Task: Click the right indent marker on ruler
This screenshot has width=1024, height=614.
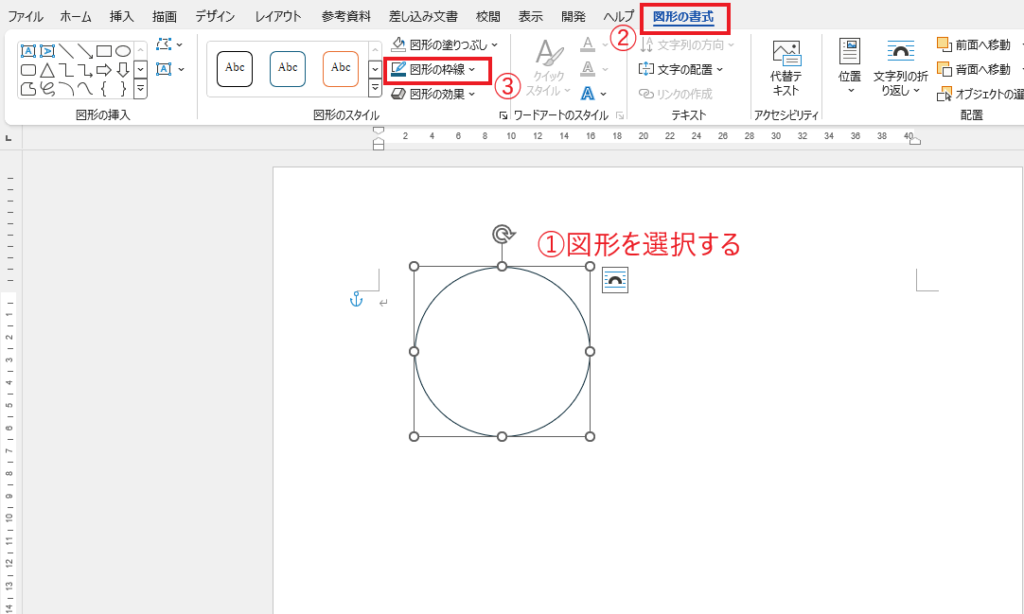Action: click(915, 140)
